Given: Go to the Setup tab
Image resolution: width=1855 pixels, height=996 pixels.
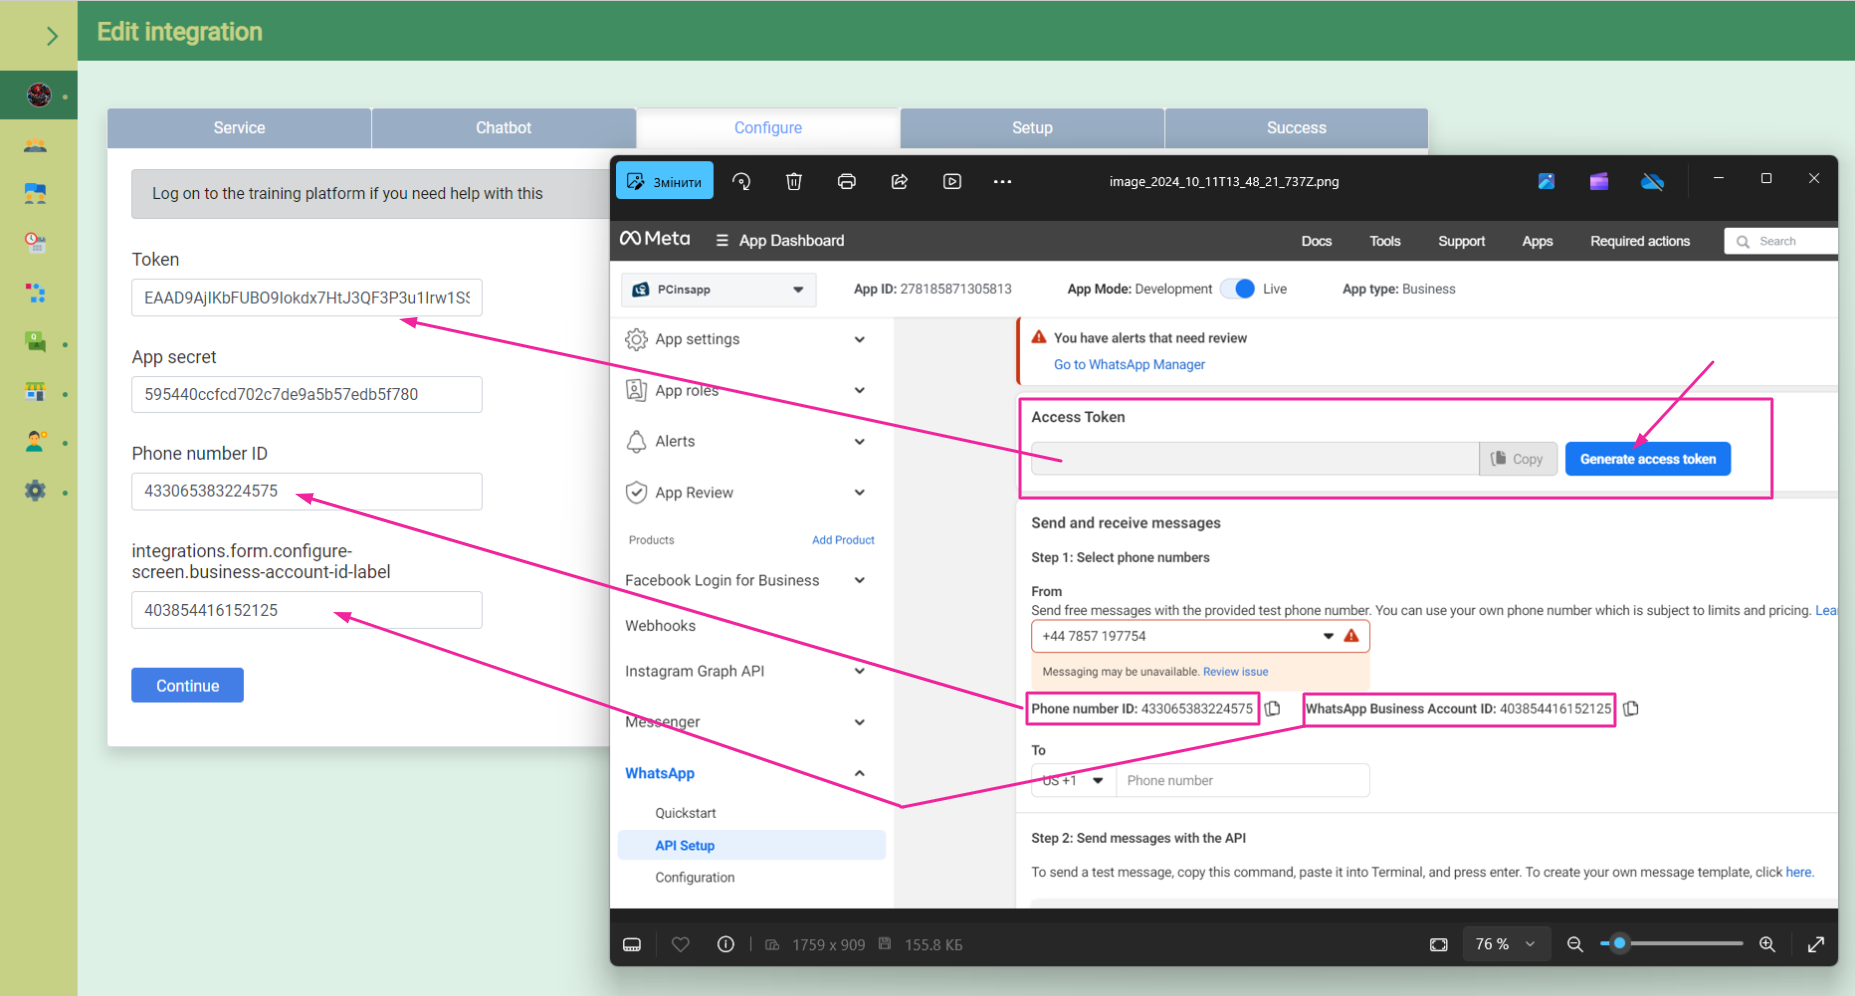Looking at the screenshot, I should pyautogui.click(x=1032, y=128).
